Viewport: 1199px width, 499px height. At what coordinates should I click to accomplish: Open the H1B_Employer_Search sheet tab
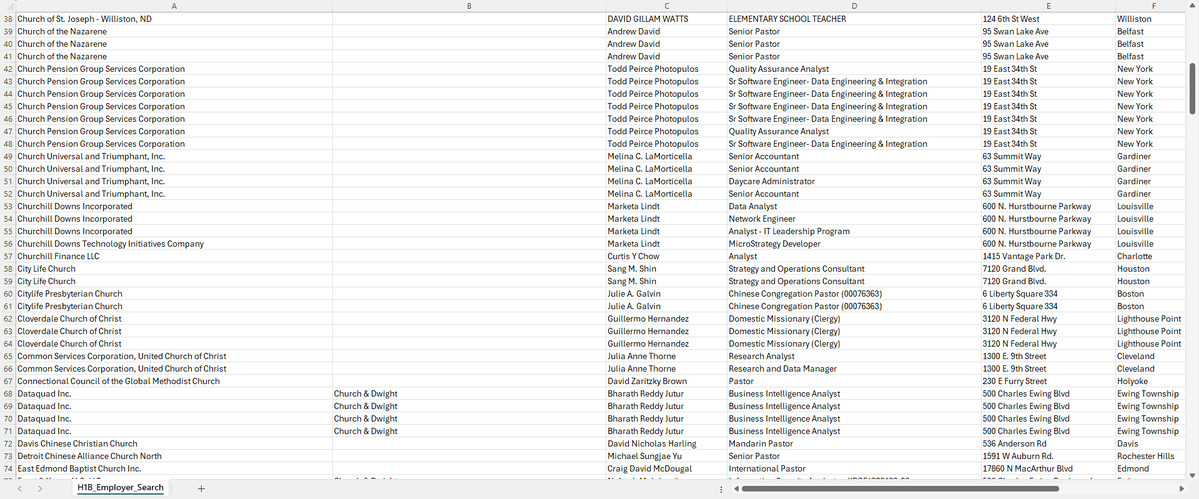120,488
